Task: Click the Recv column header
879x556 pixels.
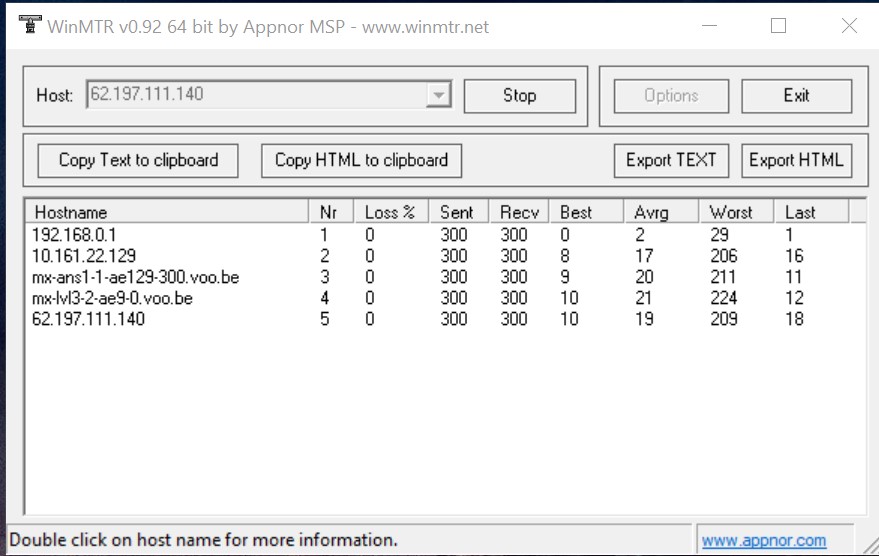Action: [x=519, y=212]
